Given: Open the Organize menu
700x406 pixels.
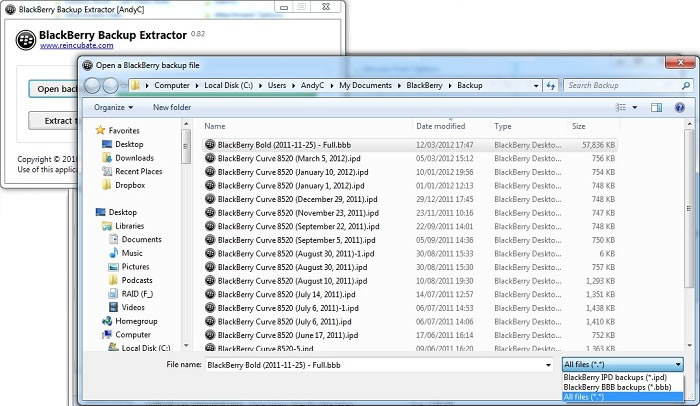Looking at the screenshot, I should pyautogui.click(x=113, y=107).
